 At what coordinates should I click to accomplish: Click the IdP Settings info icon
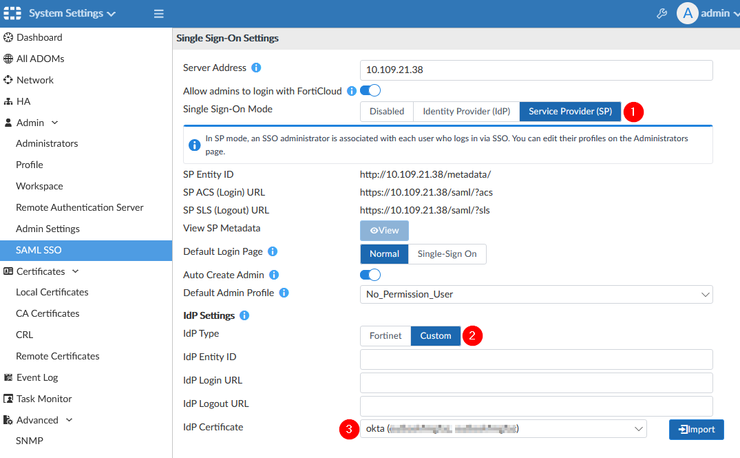pos(245,316)
